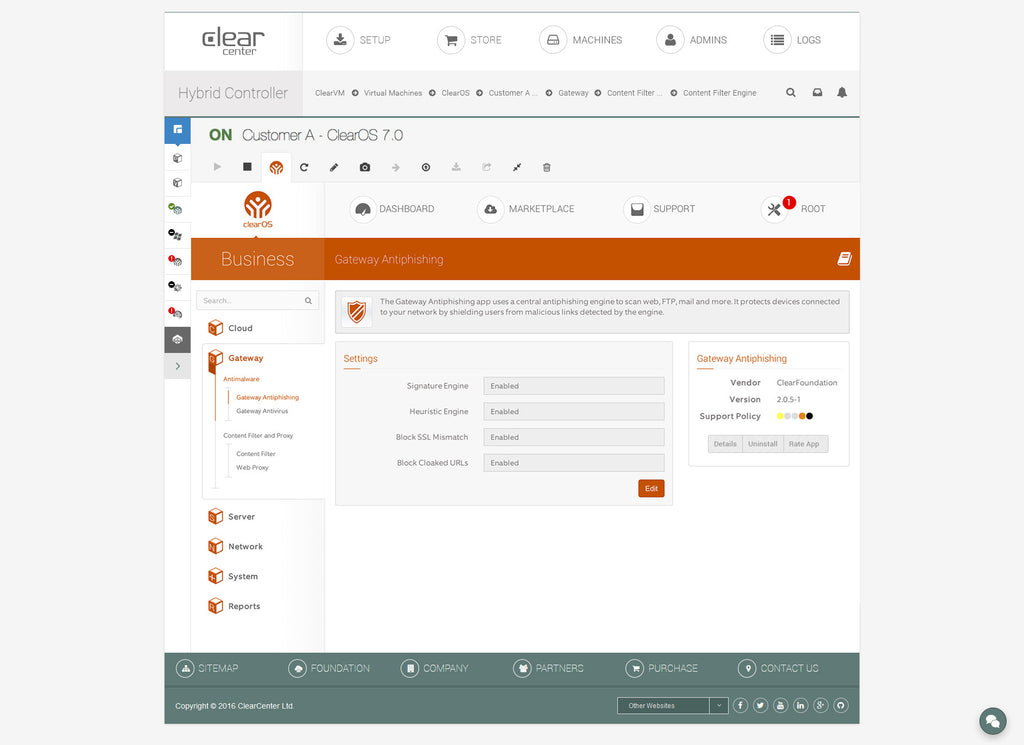Open the Google Plus icon in the footer
Screen dimensions: 1024x745
821,705
